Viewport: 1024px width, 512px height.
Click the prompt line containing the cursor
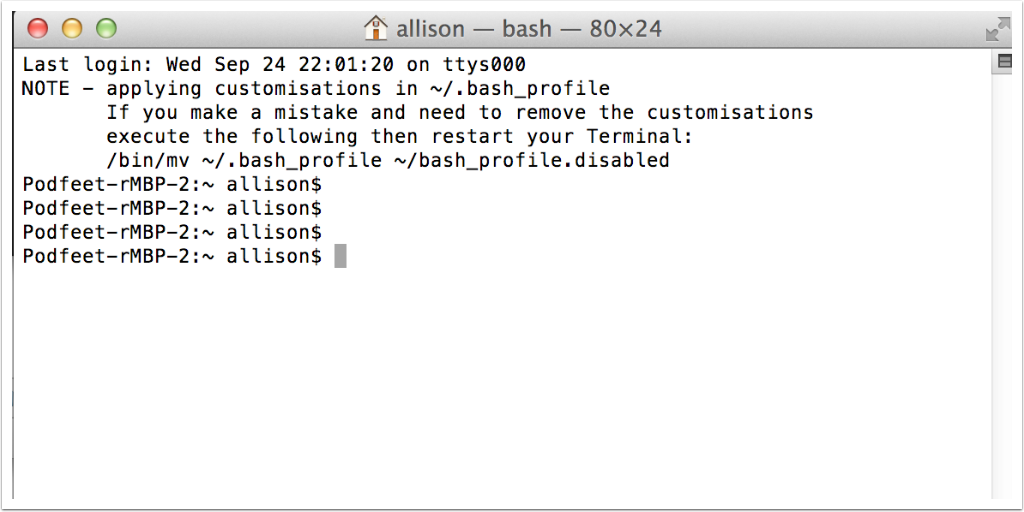tap(172, 257)
